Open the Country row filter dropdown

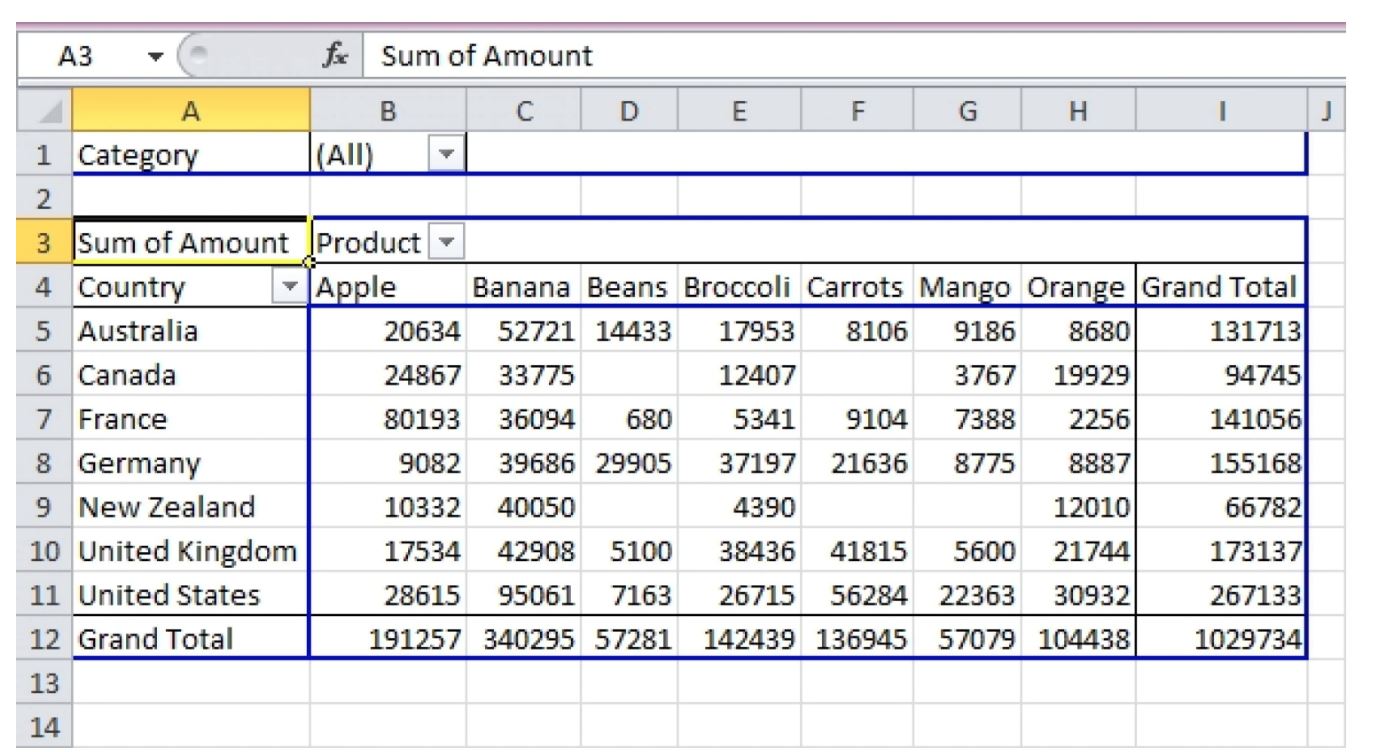291,288
